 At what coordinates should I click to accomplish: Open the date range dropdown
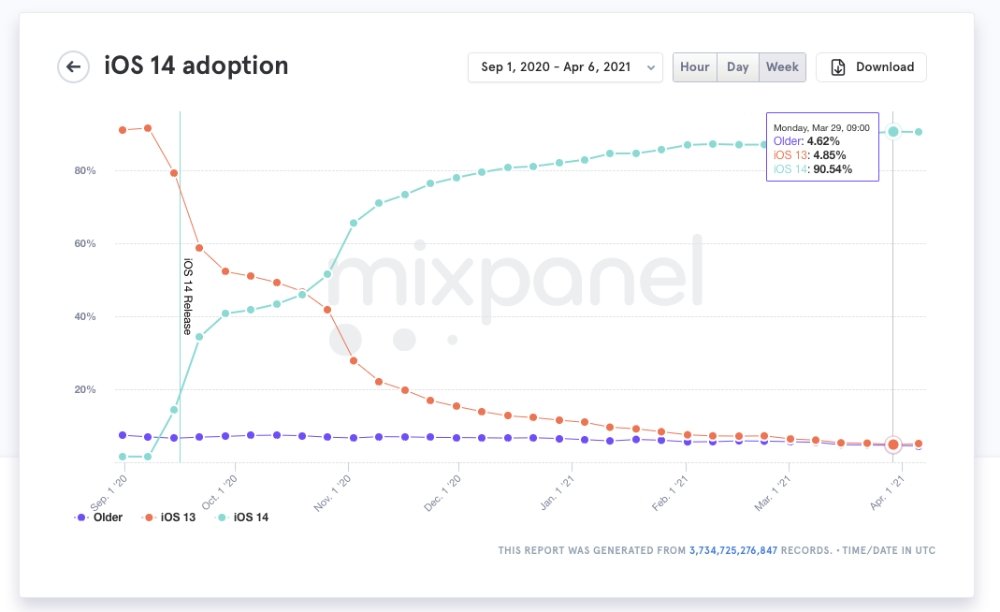564,67
